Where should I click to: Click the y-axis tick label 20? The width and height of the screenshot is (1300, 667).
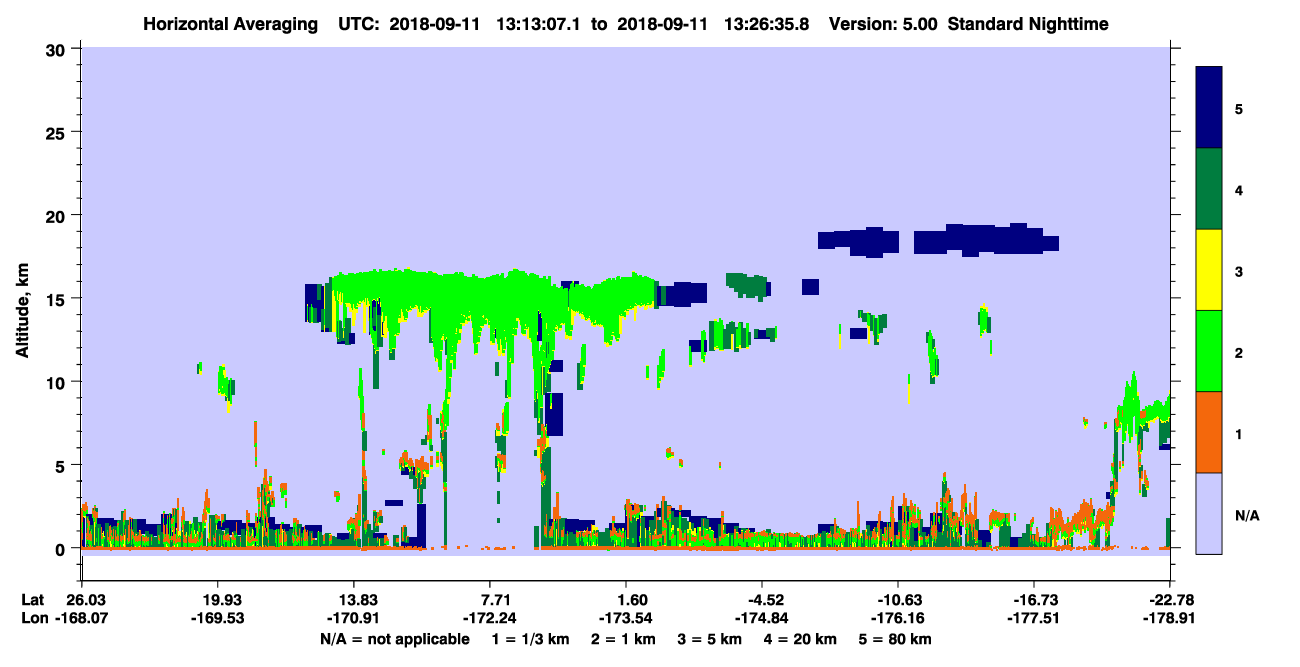point(58,215)
